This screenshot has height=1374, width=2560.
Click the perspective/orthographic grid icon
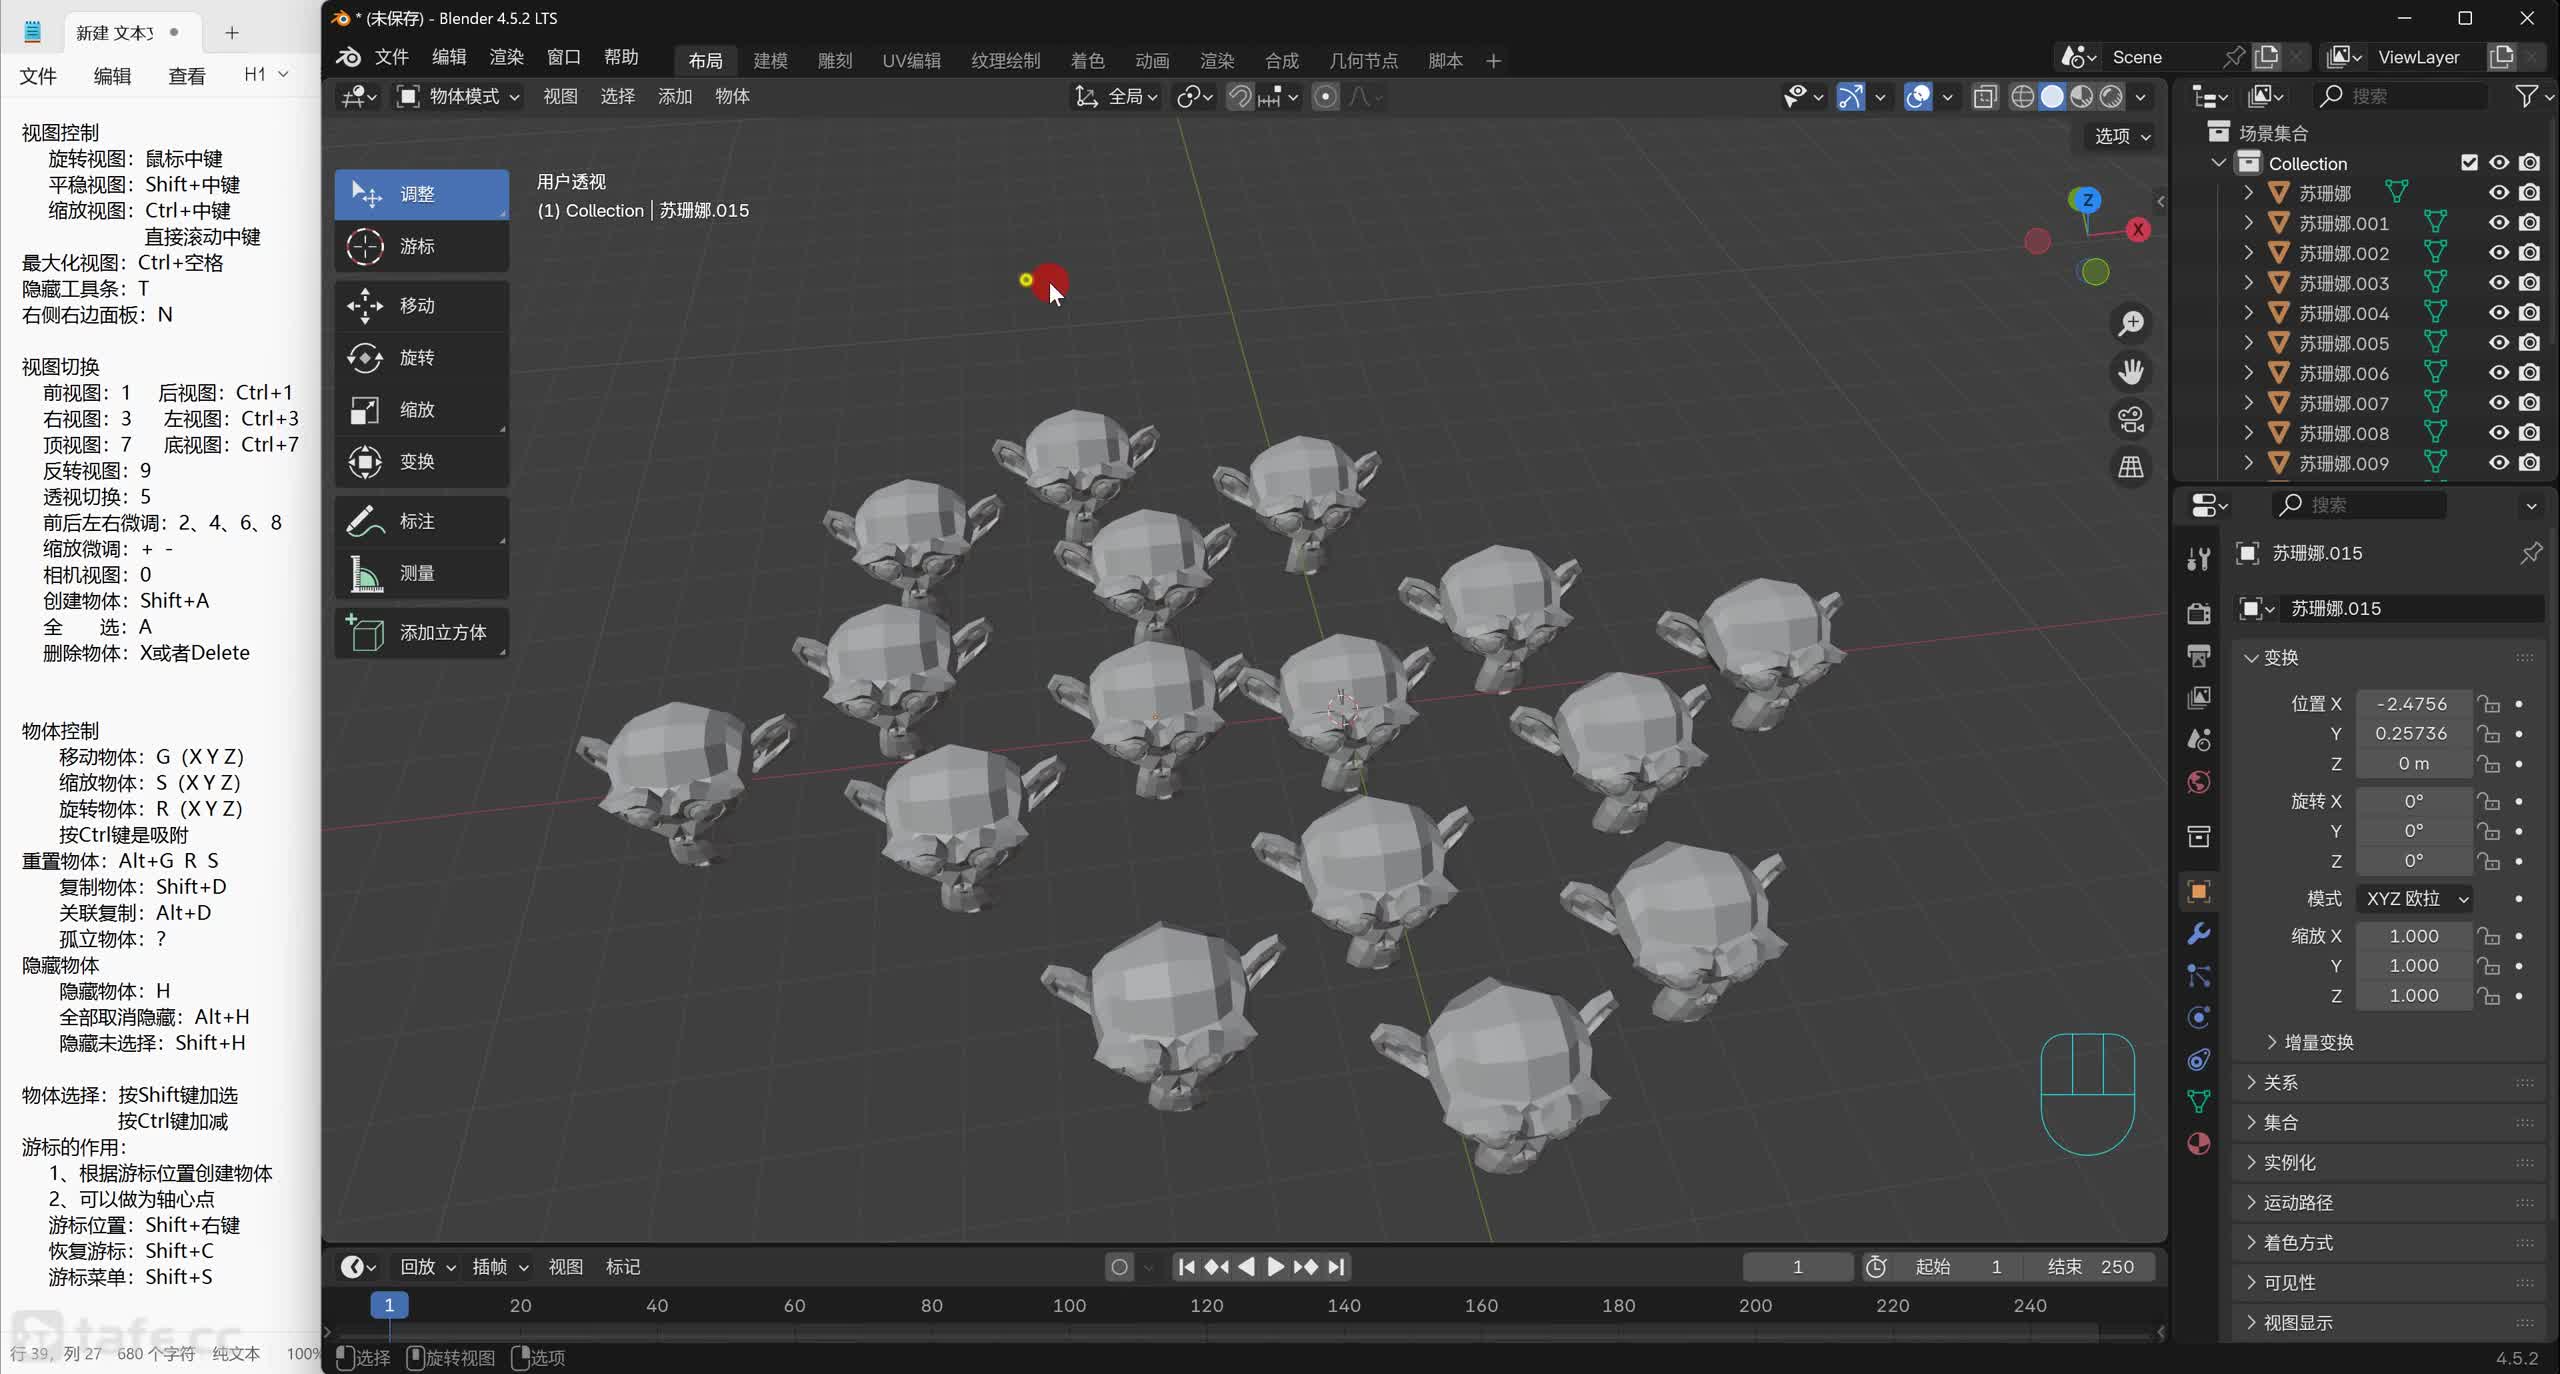click(x=2131, y=467)
